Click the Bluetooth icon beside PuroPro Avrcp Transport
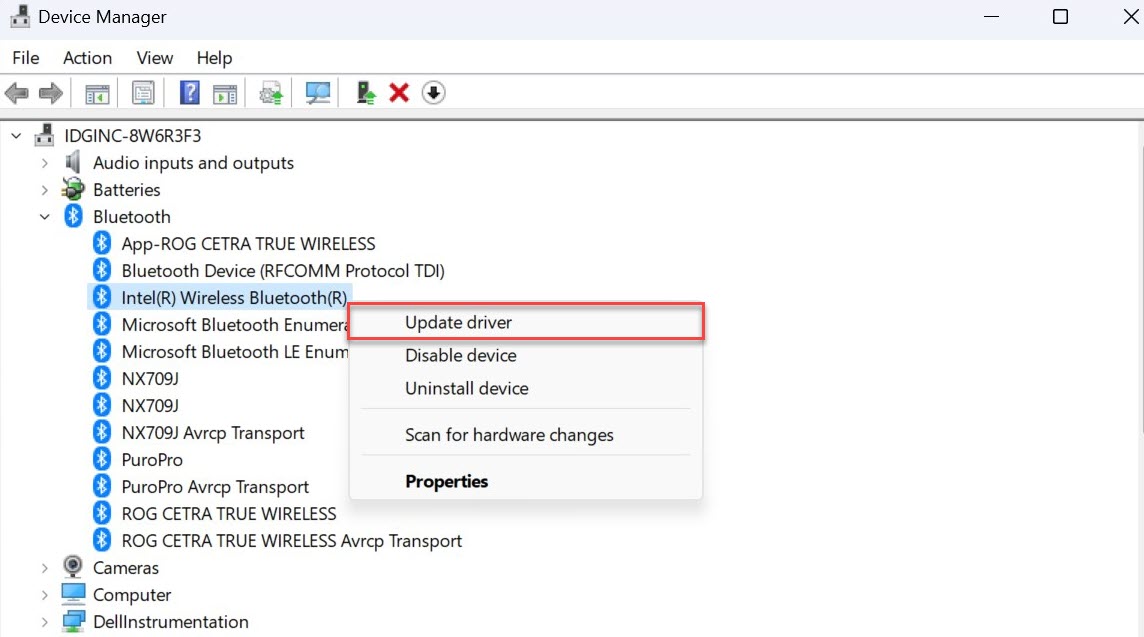The width and height of the screenshot is (1144, 637). point(102,486)
